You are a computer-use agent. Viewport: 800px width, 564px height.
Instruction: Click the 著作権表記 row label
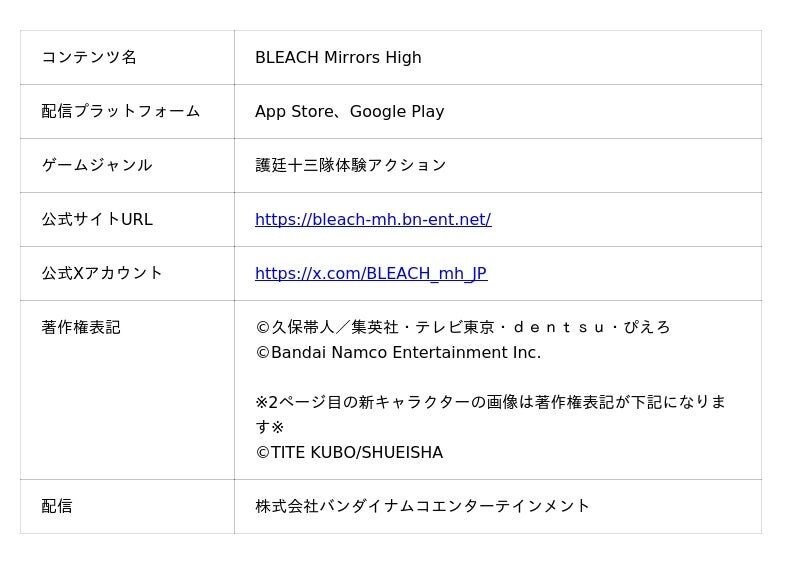coord(81,327)
